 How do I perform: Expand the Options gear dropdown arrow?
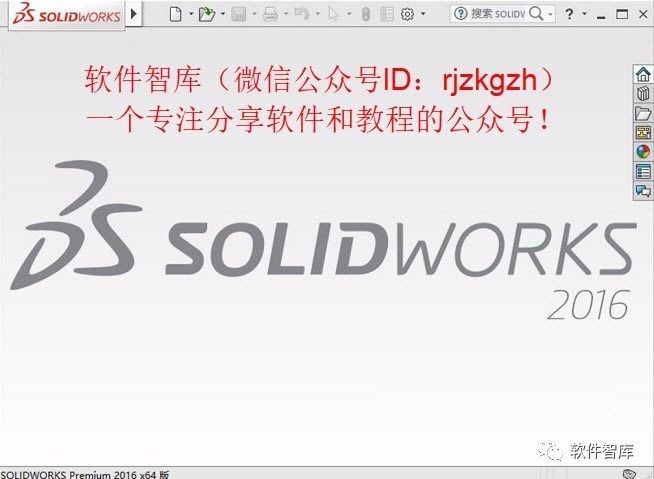423,14
